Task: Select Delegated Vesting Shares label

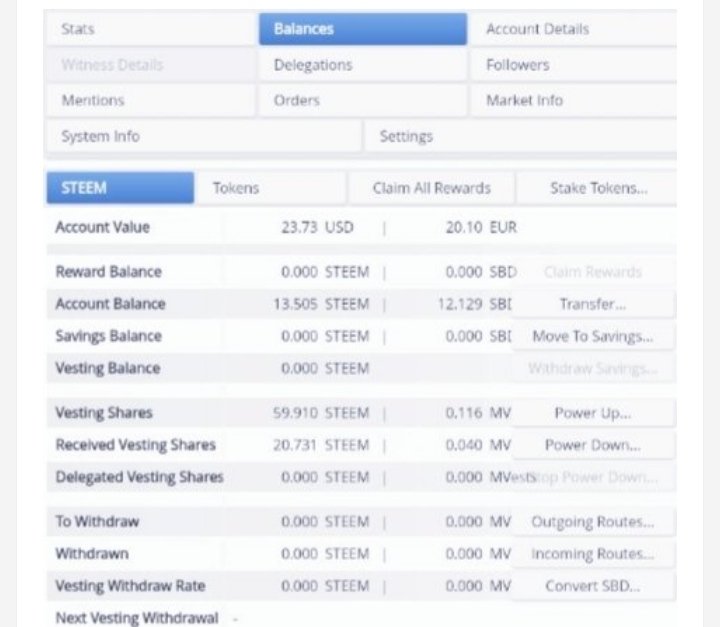Action: point(140,477)
